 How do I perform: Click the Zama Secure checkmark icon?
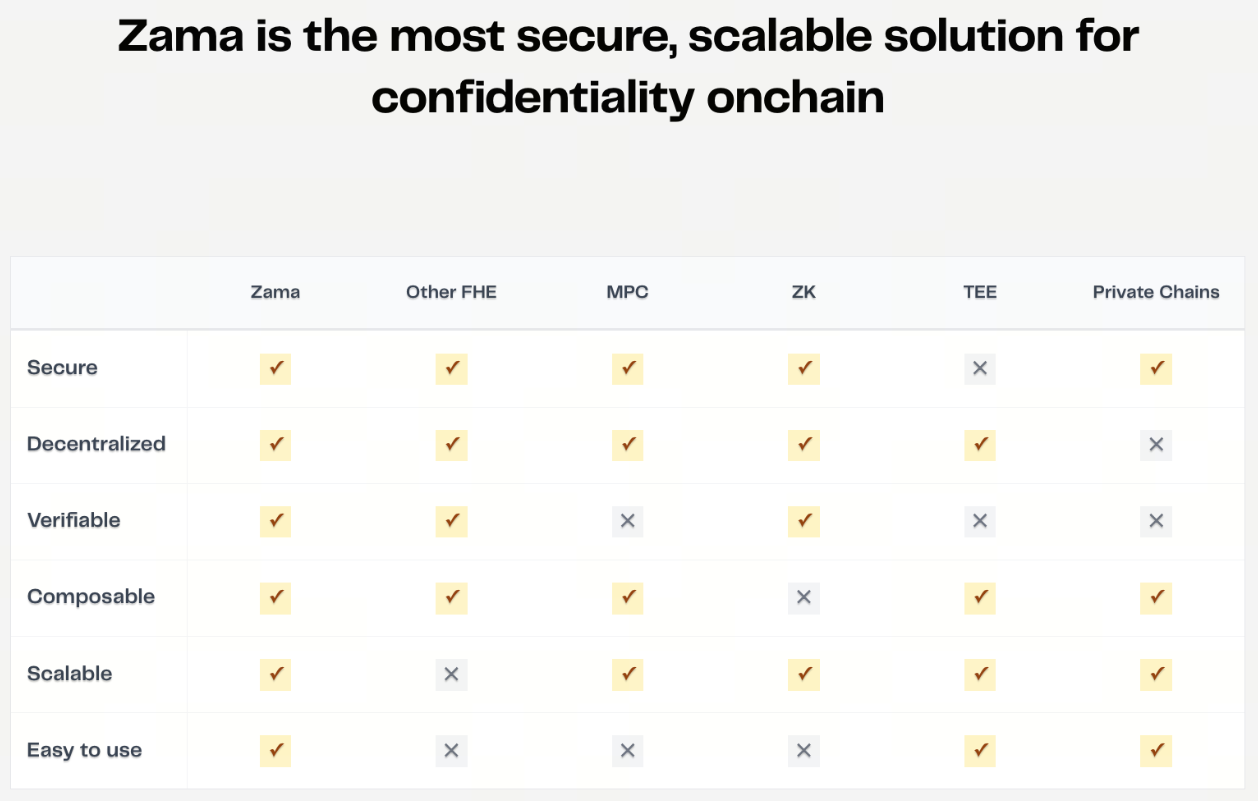tap(275, 368)
